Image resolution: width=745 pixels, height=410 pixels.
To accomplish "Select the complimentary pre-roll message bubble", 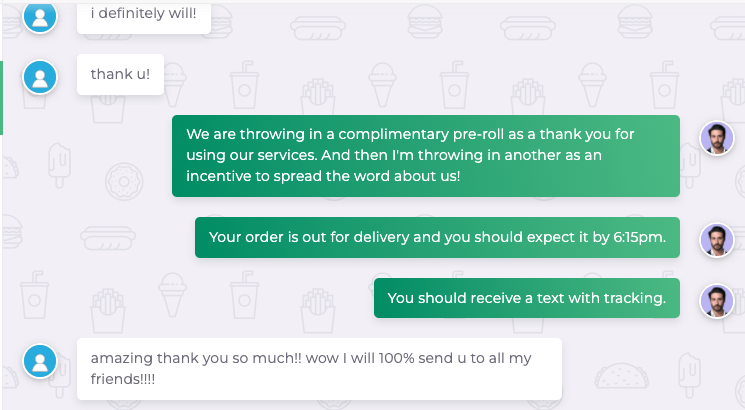I will coord(425,156).
